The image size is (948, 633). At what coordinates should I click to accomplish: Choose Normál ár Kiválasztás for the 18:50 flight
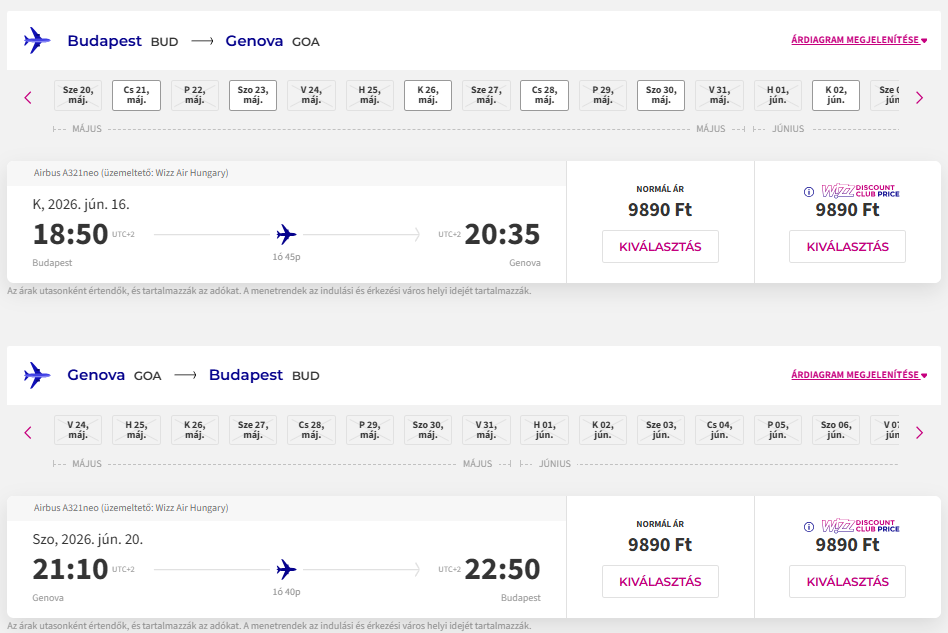pos(660,246)
